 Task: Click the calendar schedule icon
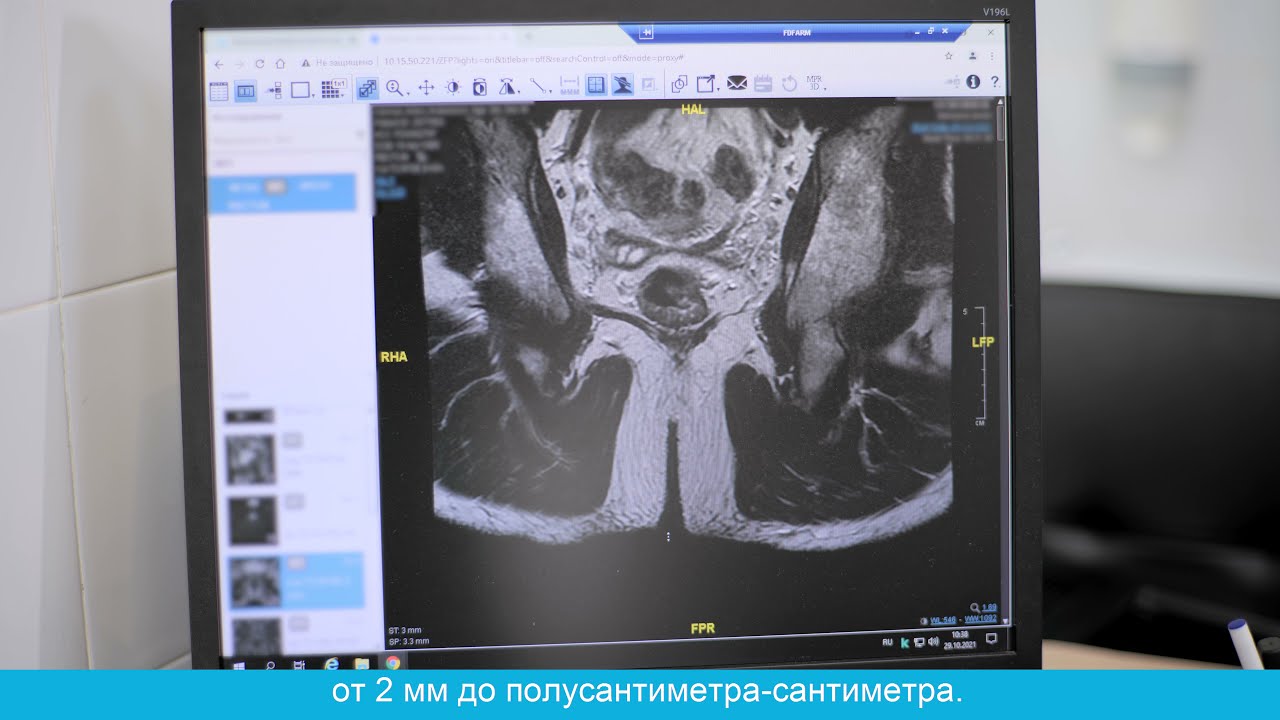tap(763, 83)
